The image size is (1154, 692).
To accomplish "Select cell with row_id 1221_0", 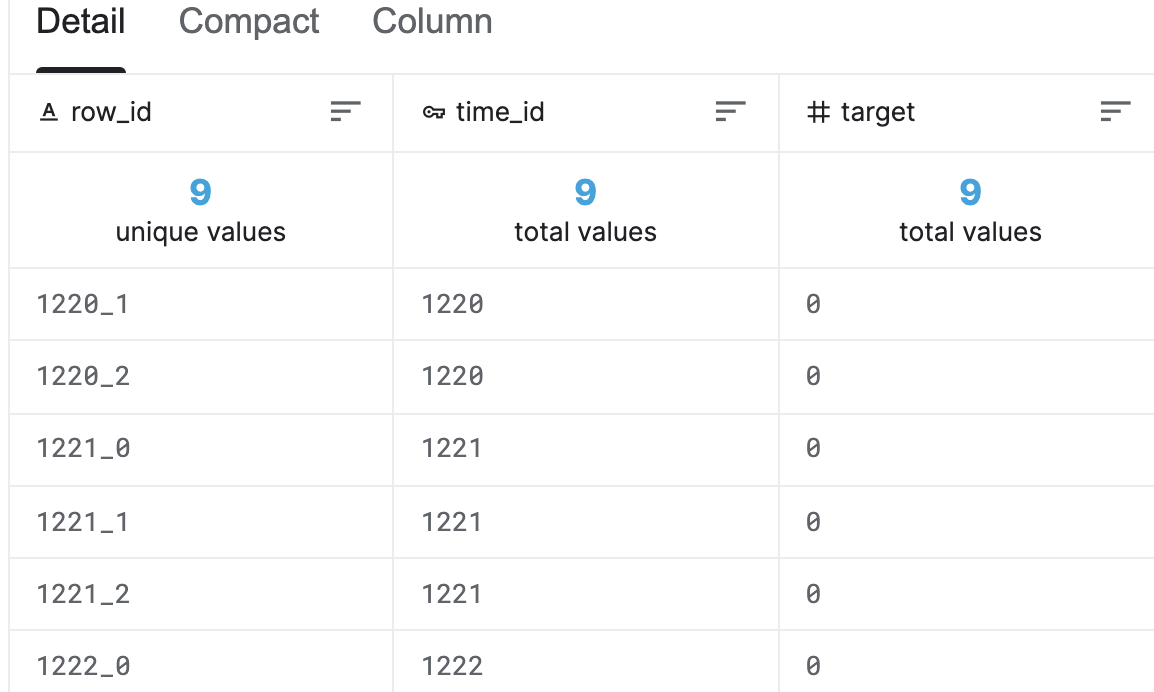I will (83, 449).
